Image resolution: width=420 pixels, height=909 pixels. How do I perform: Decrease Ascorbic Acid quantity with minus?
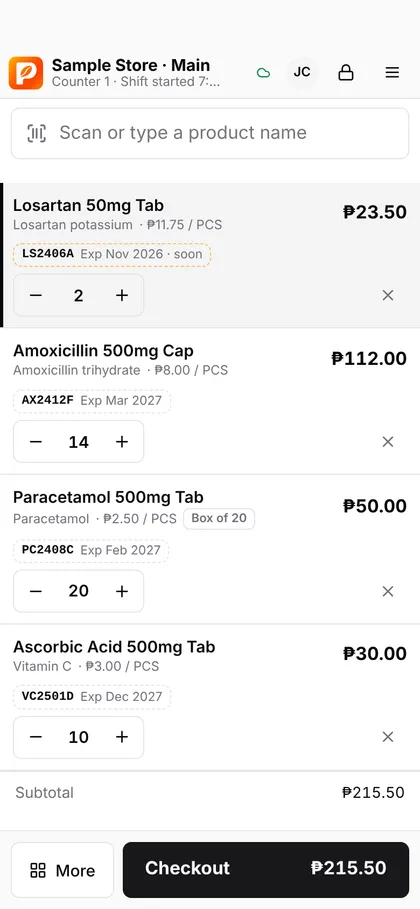point(36,737)
